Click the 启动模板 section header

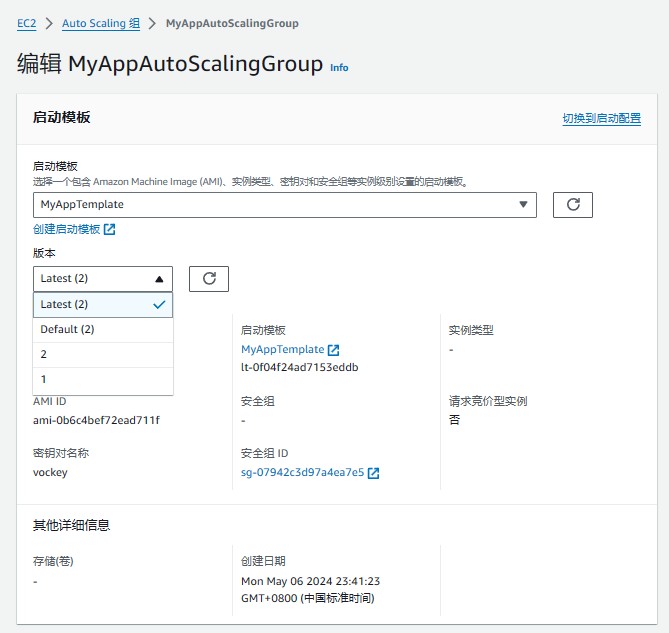62,117
